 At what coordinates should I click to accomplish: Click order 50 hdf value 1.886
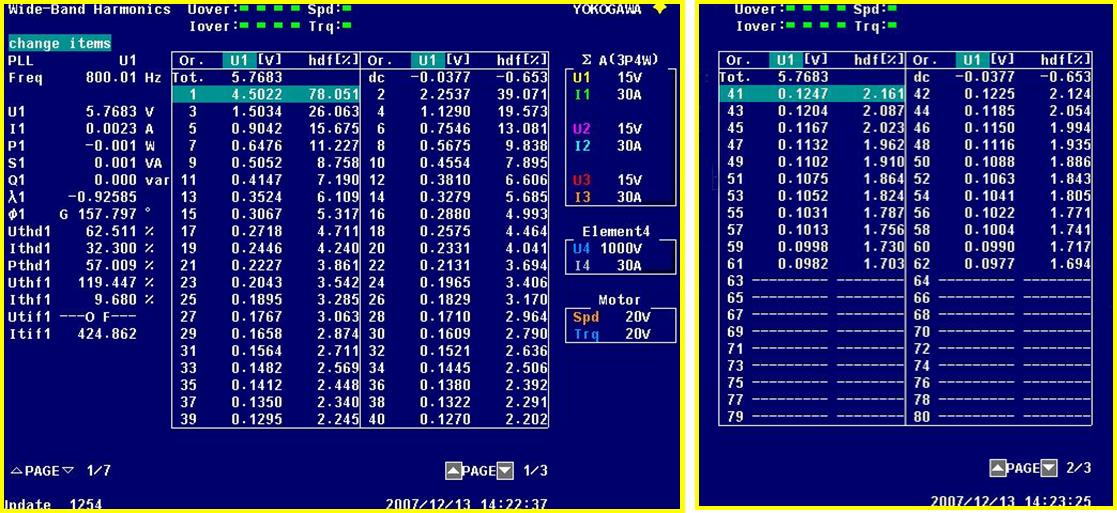coord(1070,162)
